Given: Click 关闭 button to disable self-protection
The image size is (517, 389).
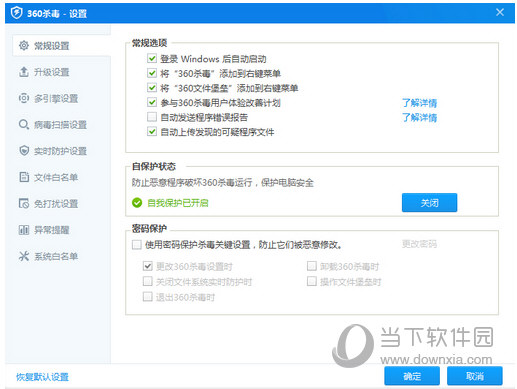Looking at the screenshot, I should [429, 202].
